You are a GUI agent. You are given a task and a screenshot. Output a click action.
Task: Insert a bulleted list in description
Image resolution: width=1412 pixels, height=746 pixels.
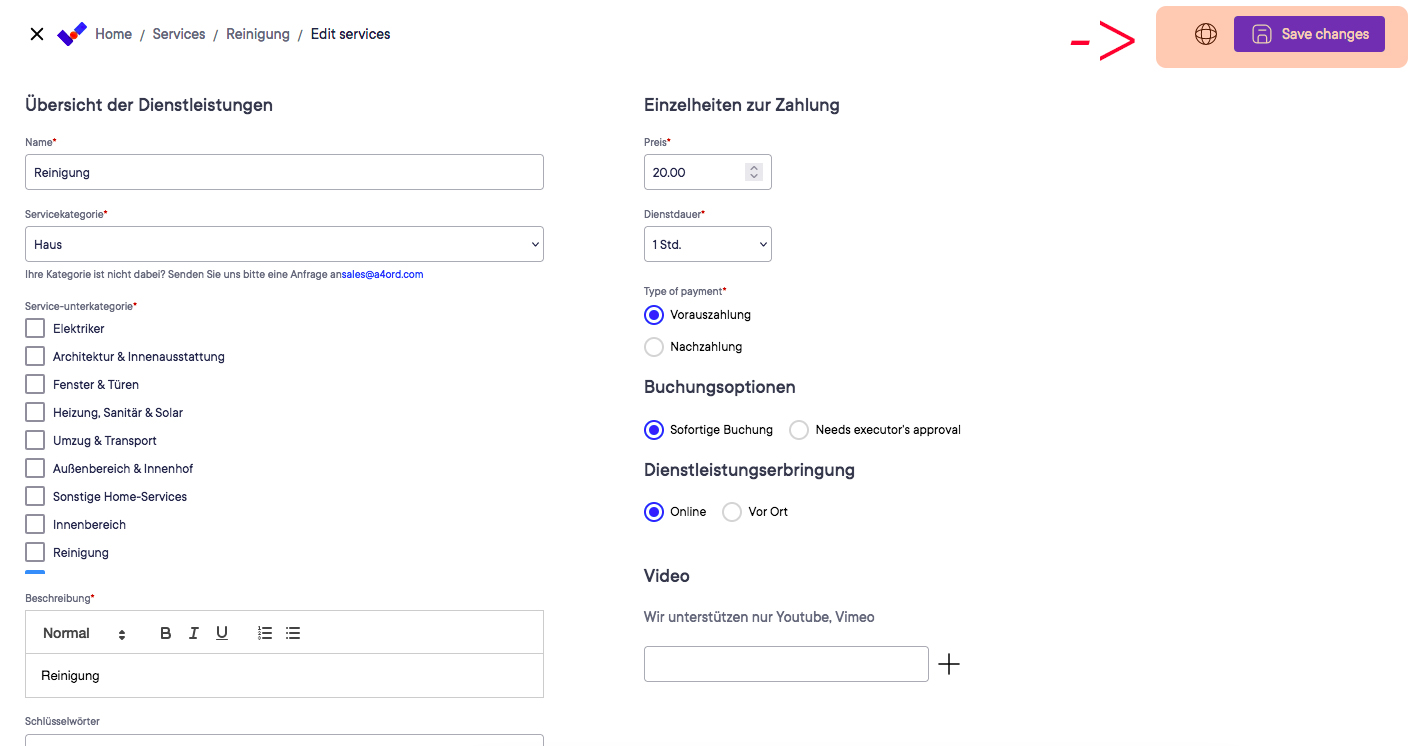[x=293, y=633]
